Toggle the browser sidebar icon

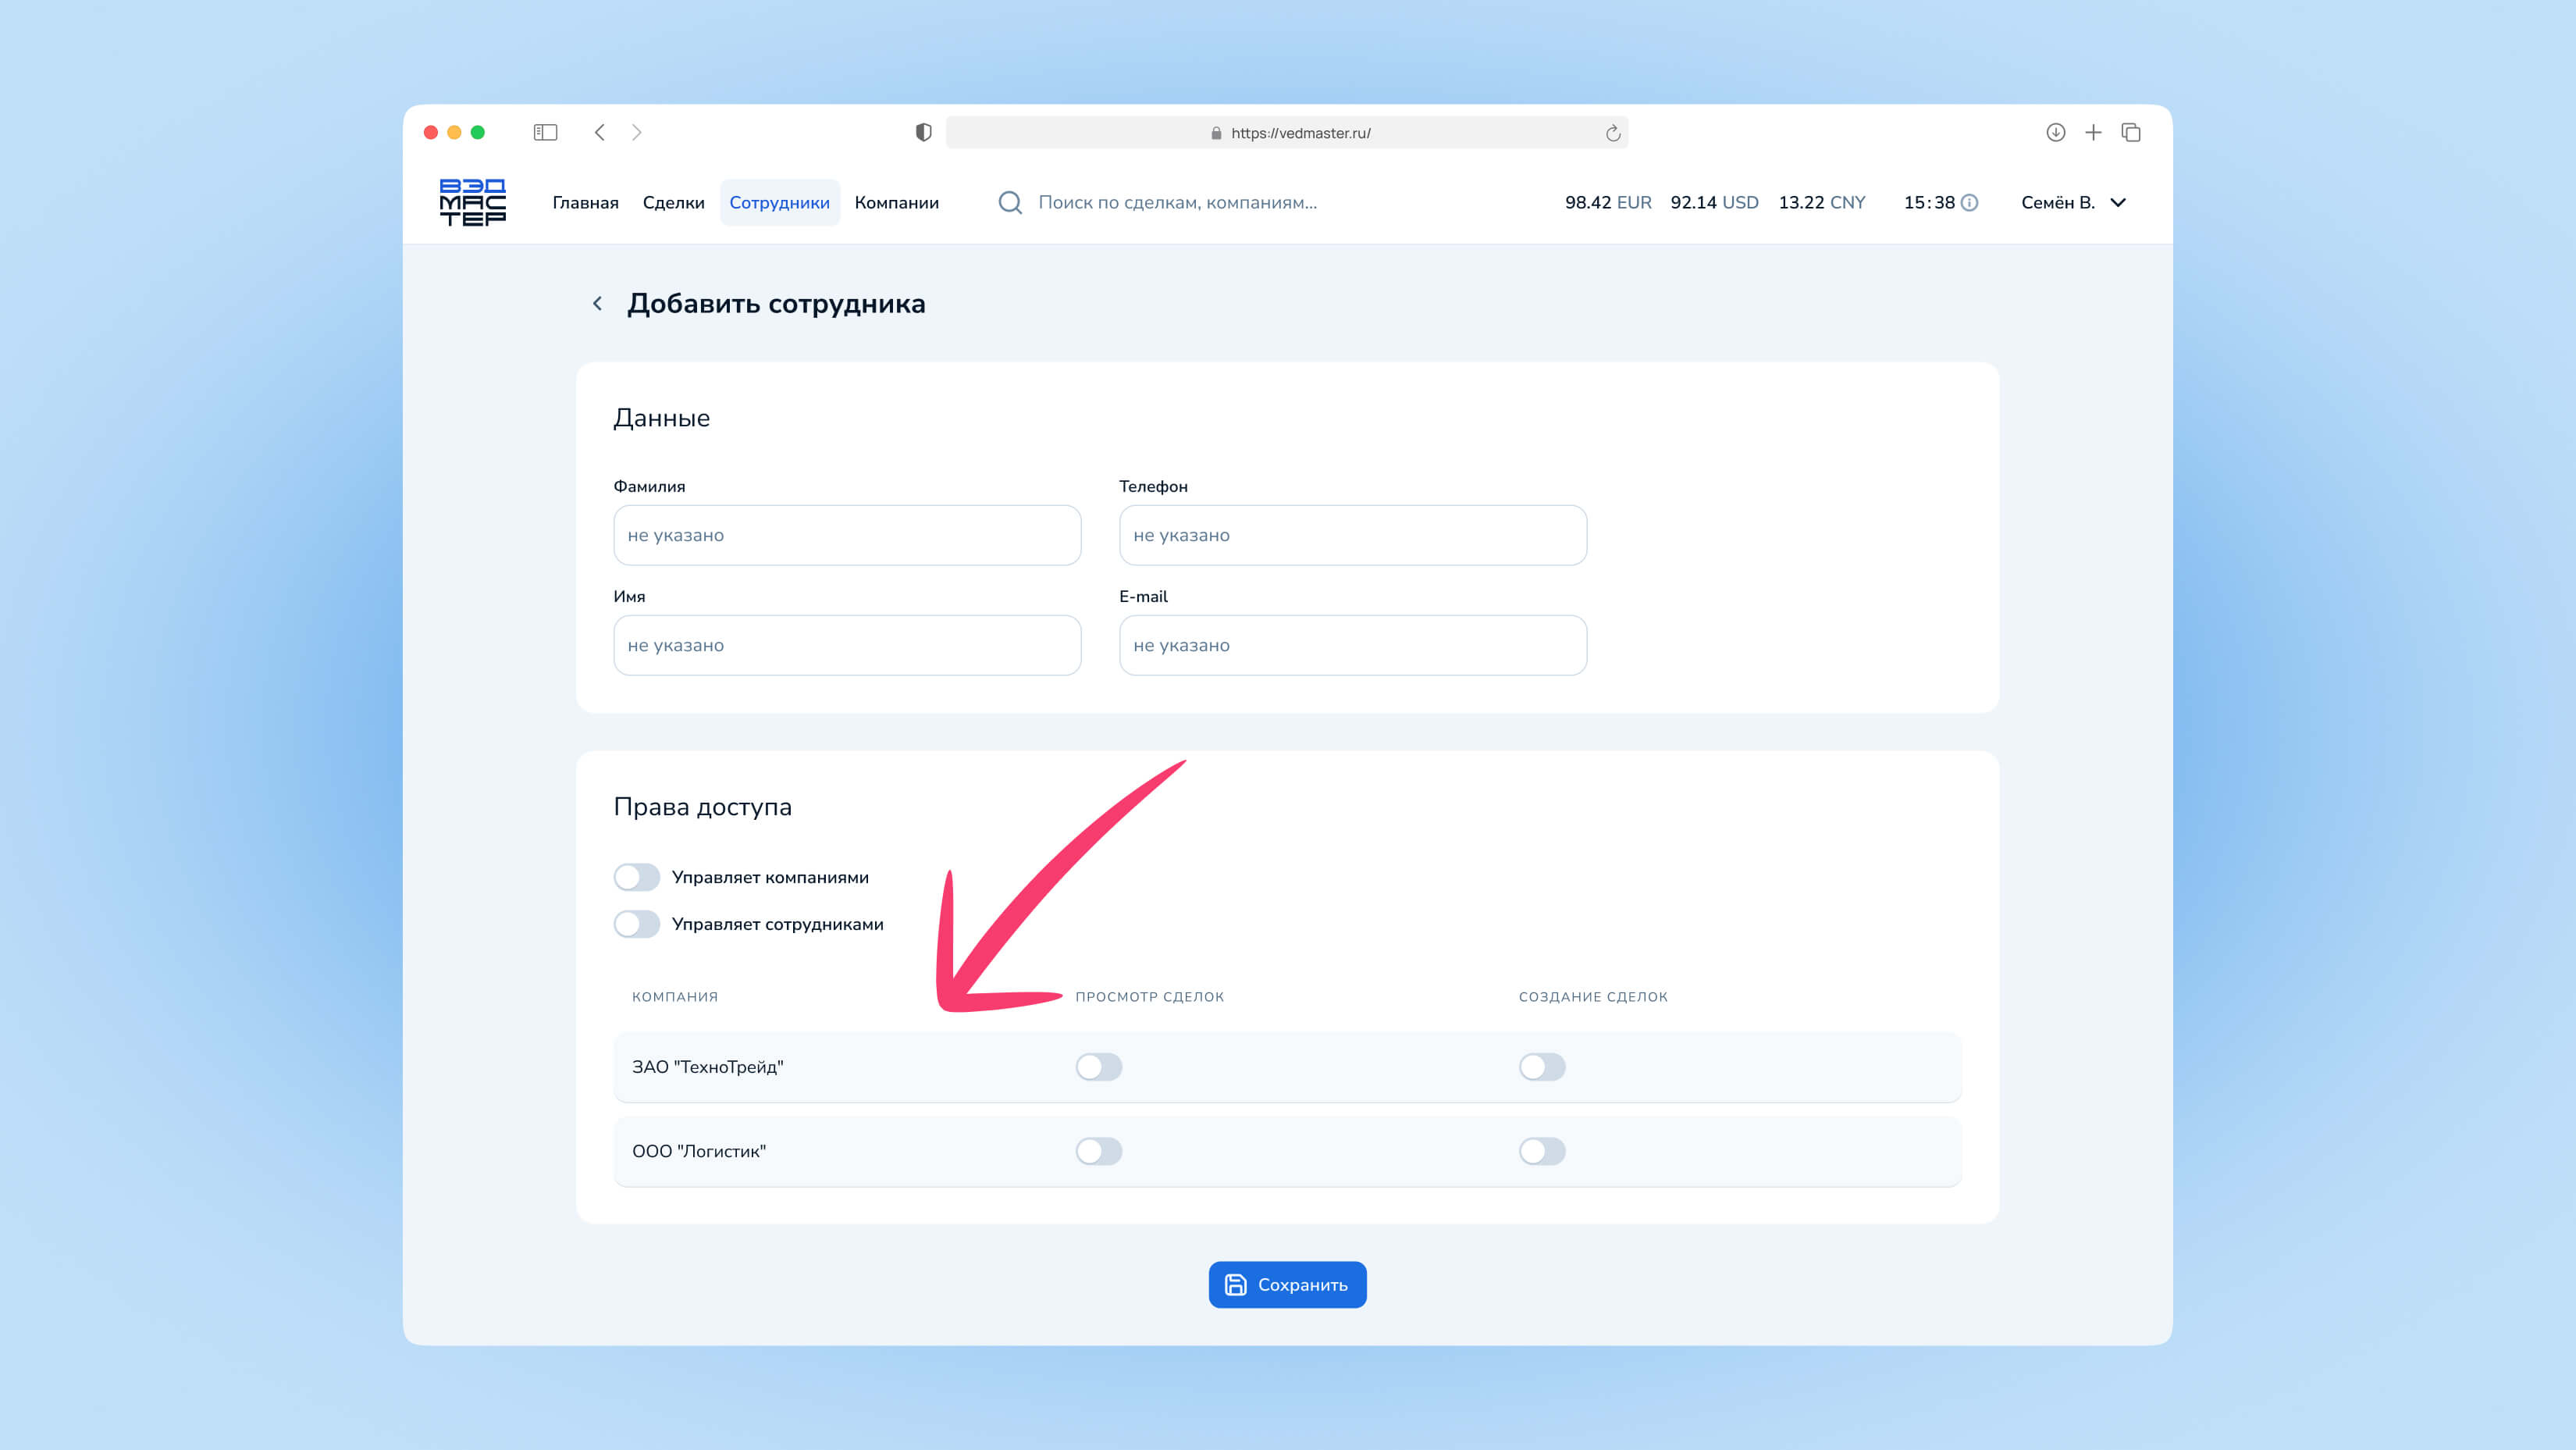(545, 132)
